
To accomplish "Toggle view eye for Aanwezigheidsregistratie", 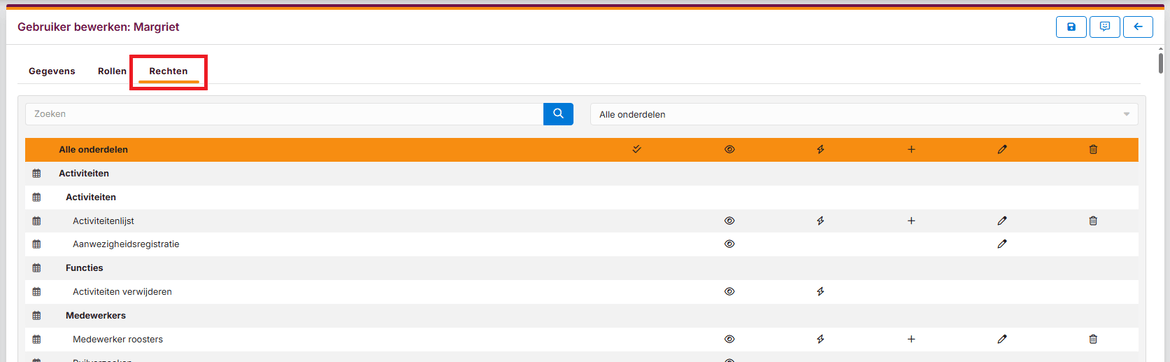I will pos(729,244).
